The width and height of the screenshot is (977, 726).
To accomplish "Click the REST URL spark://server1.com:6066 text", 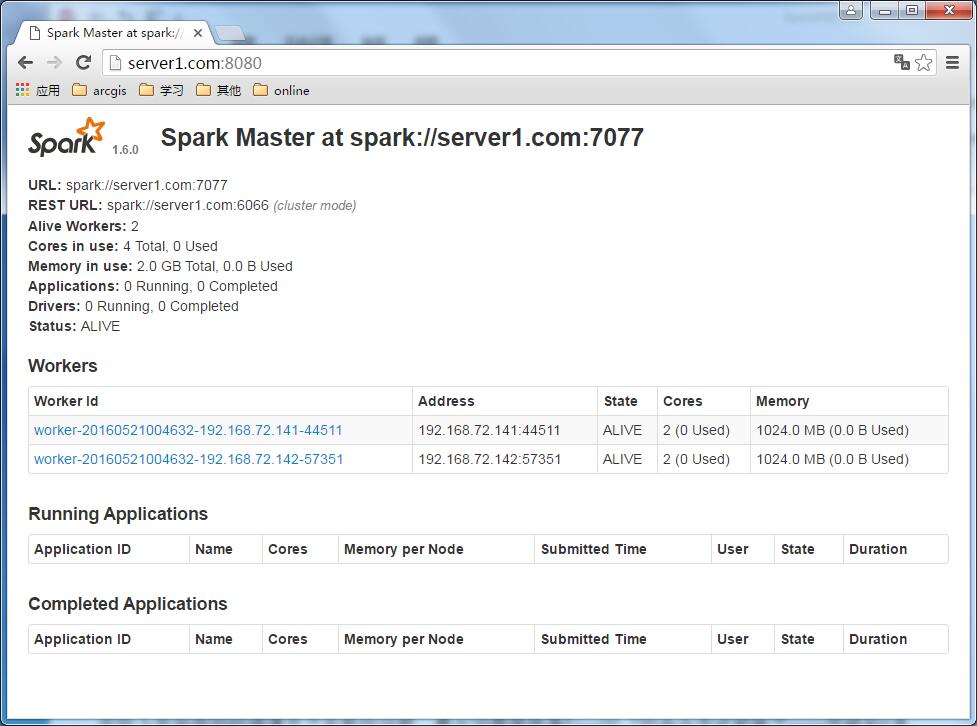I will coord(188,205).
